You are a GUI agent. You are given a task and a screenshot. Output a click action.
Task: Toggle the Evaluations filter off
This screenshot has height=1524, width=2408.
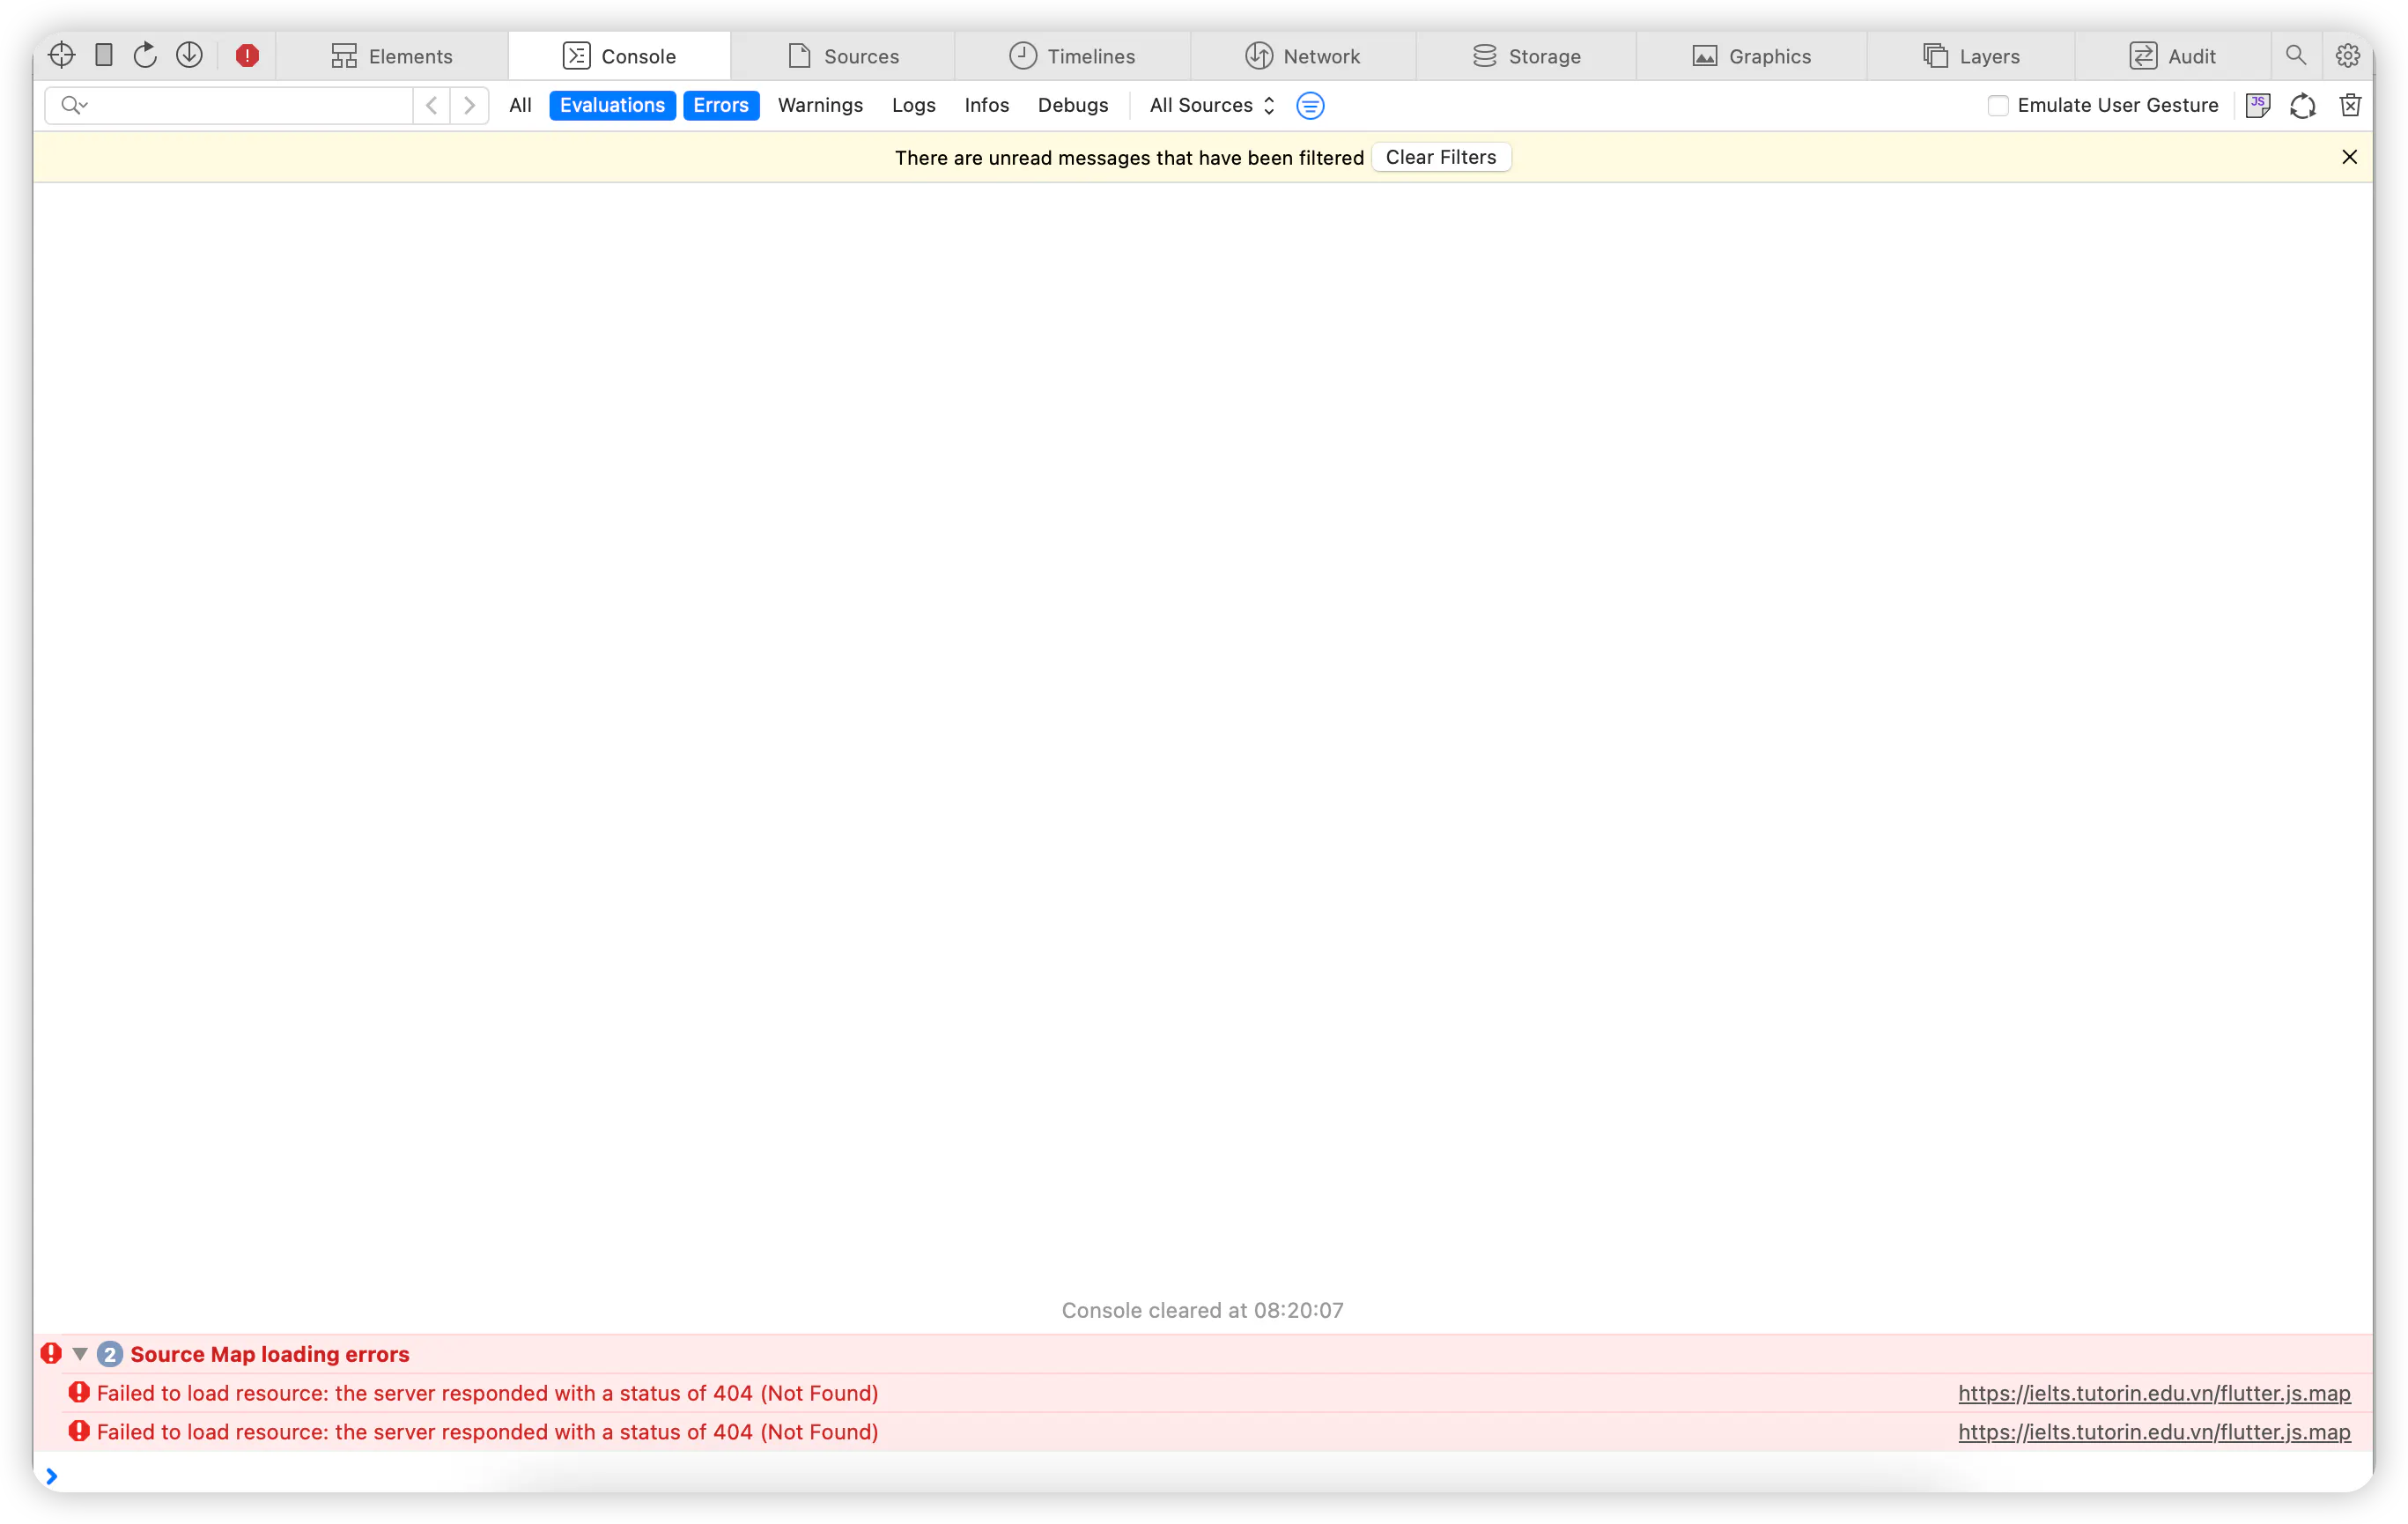click(611, 105)
